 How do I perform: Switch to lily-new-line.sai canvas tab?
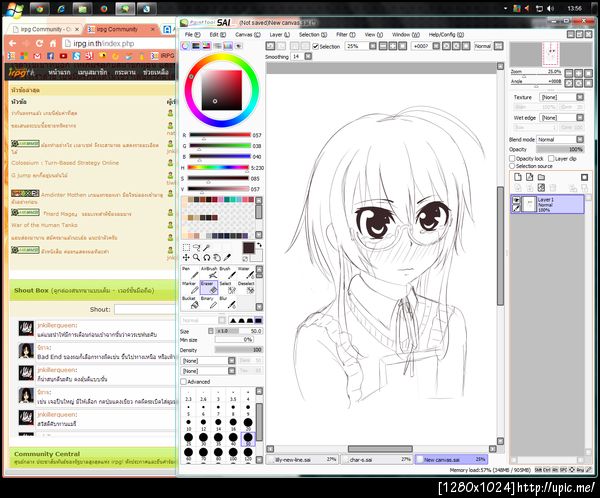[302, 459]
